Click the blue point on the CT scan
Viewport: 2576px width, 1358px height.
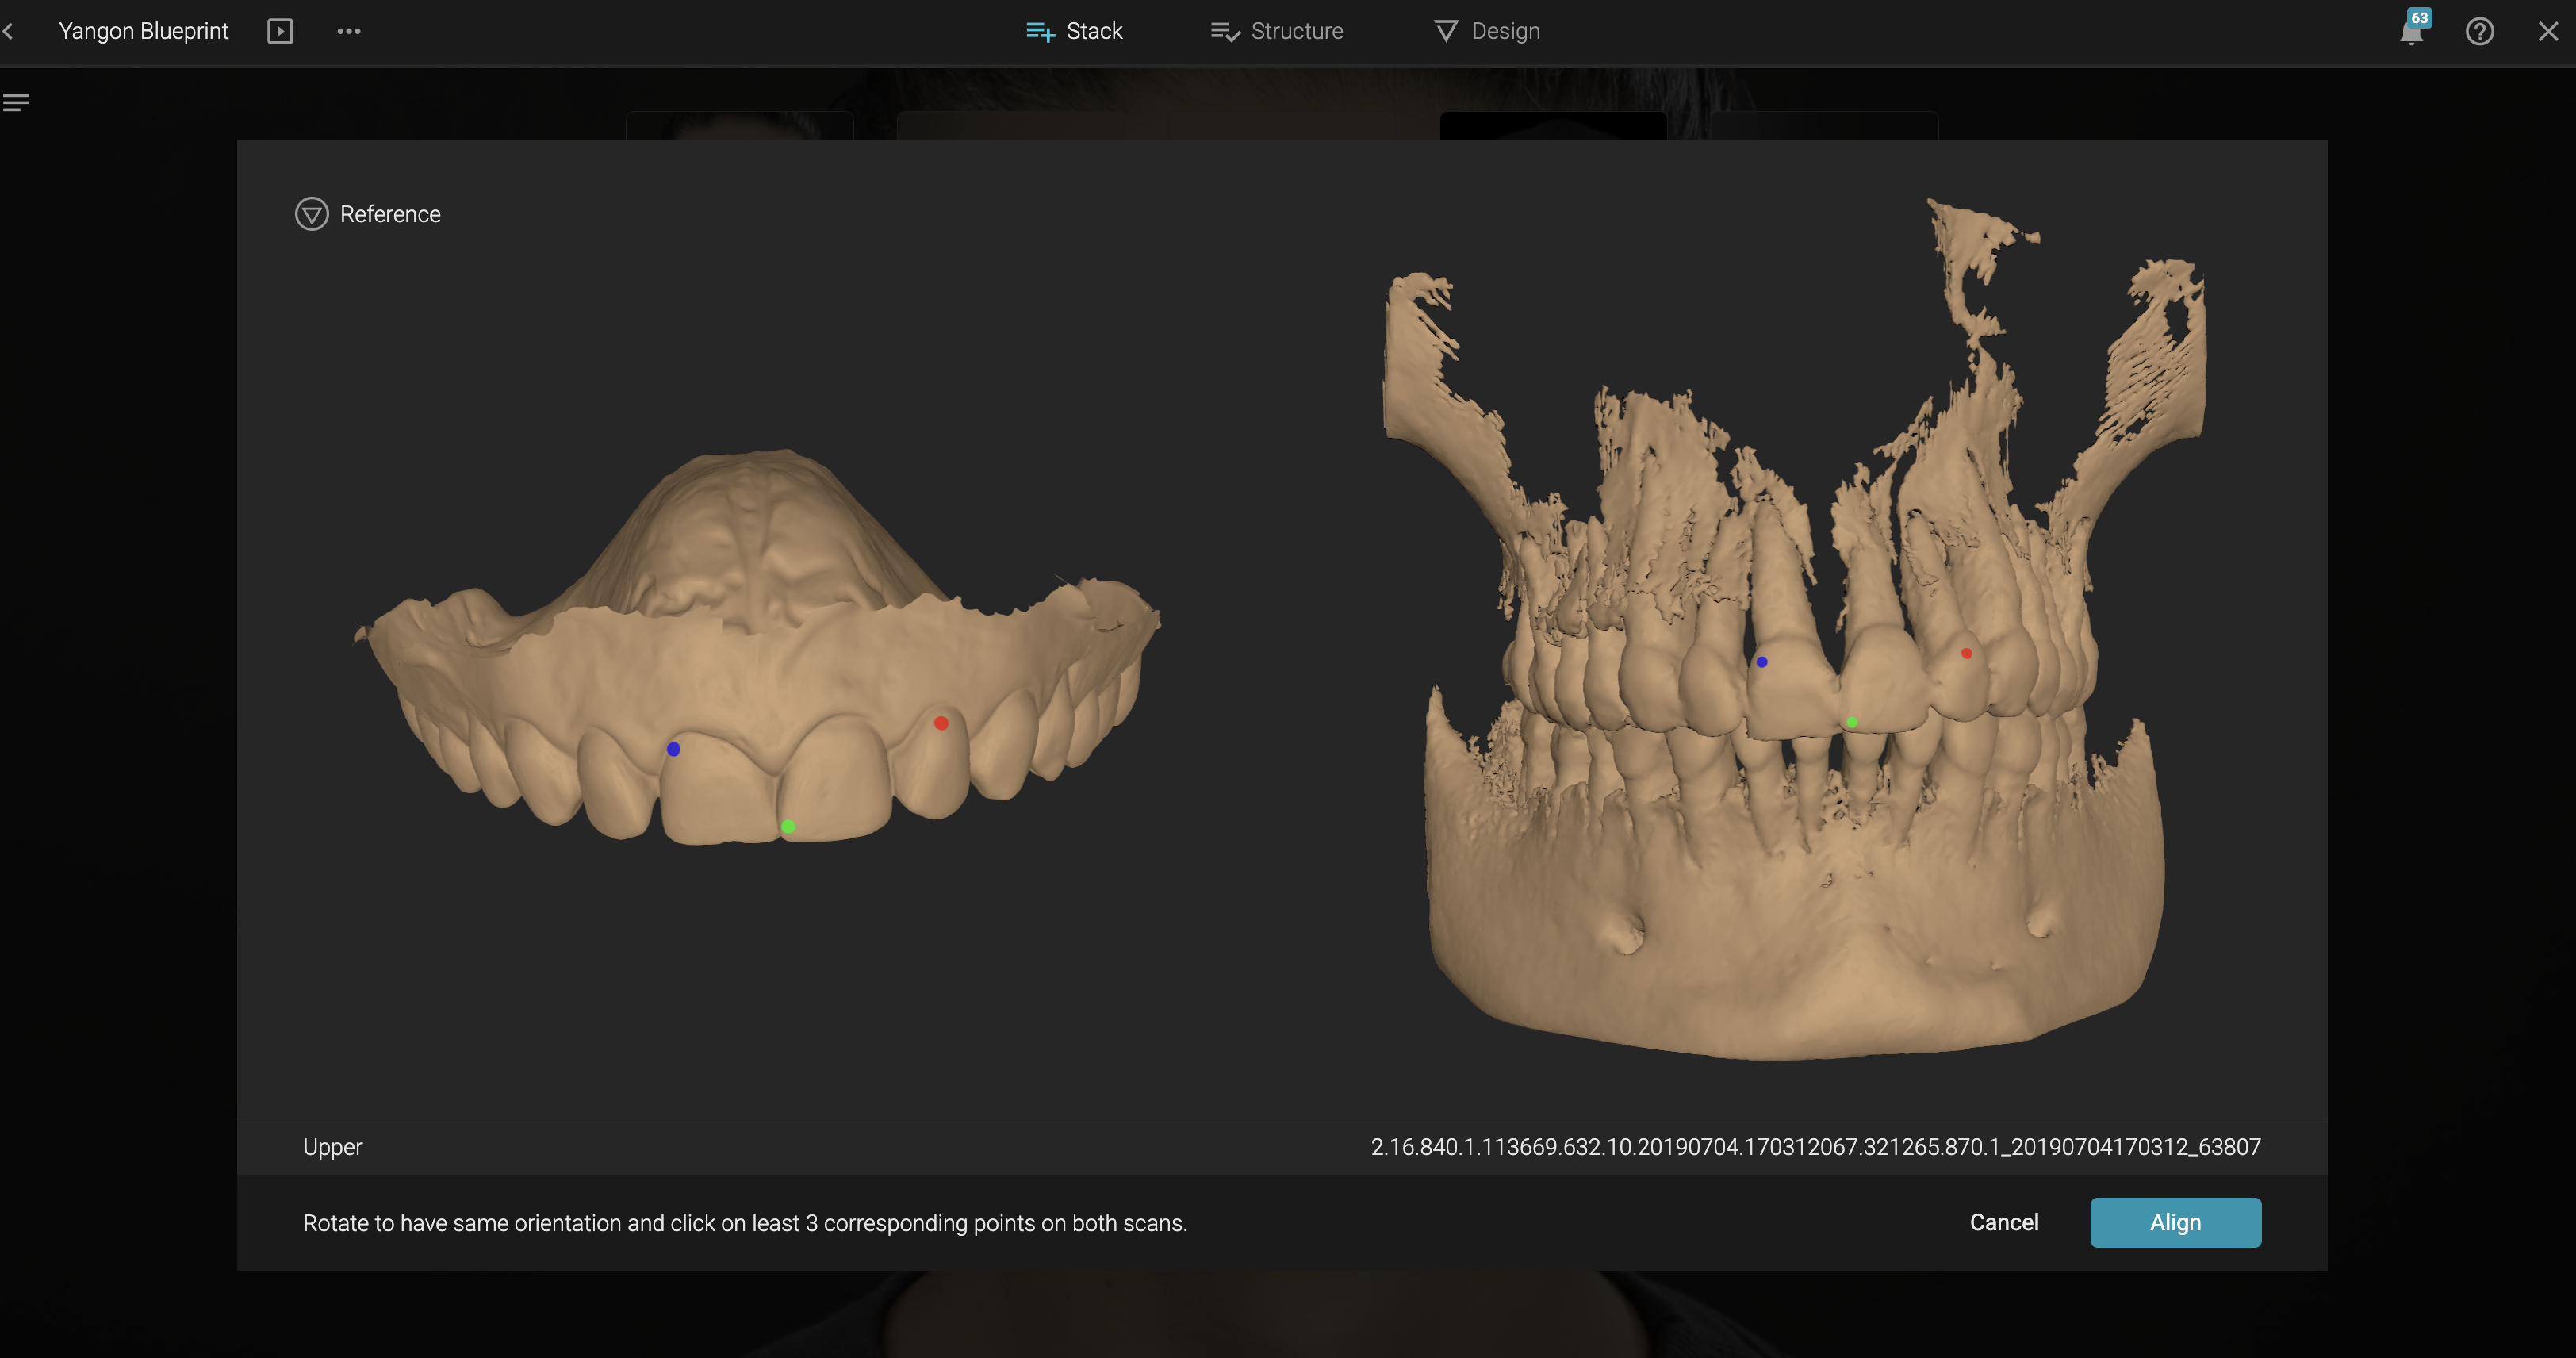tap(1762, 662)
